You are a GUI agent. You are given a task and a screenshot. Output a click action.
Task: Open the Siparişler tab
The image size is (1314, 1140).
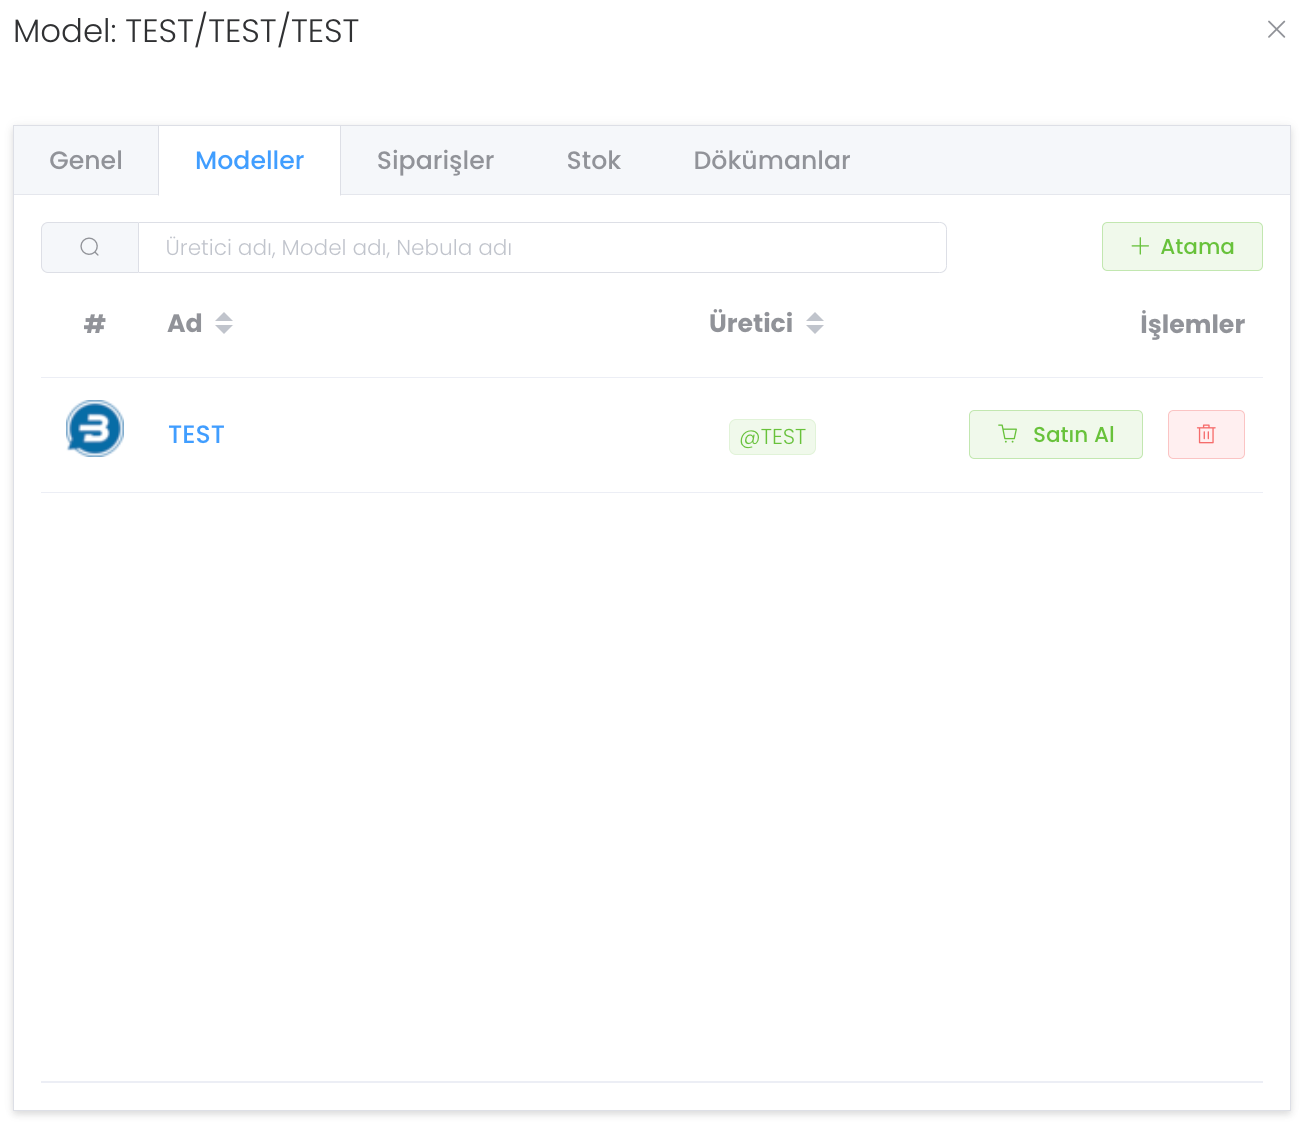[435, 161]
